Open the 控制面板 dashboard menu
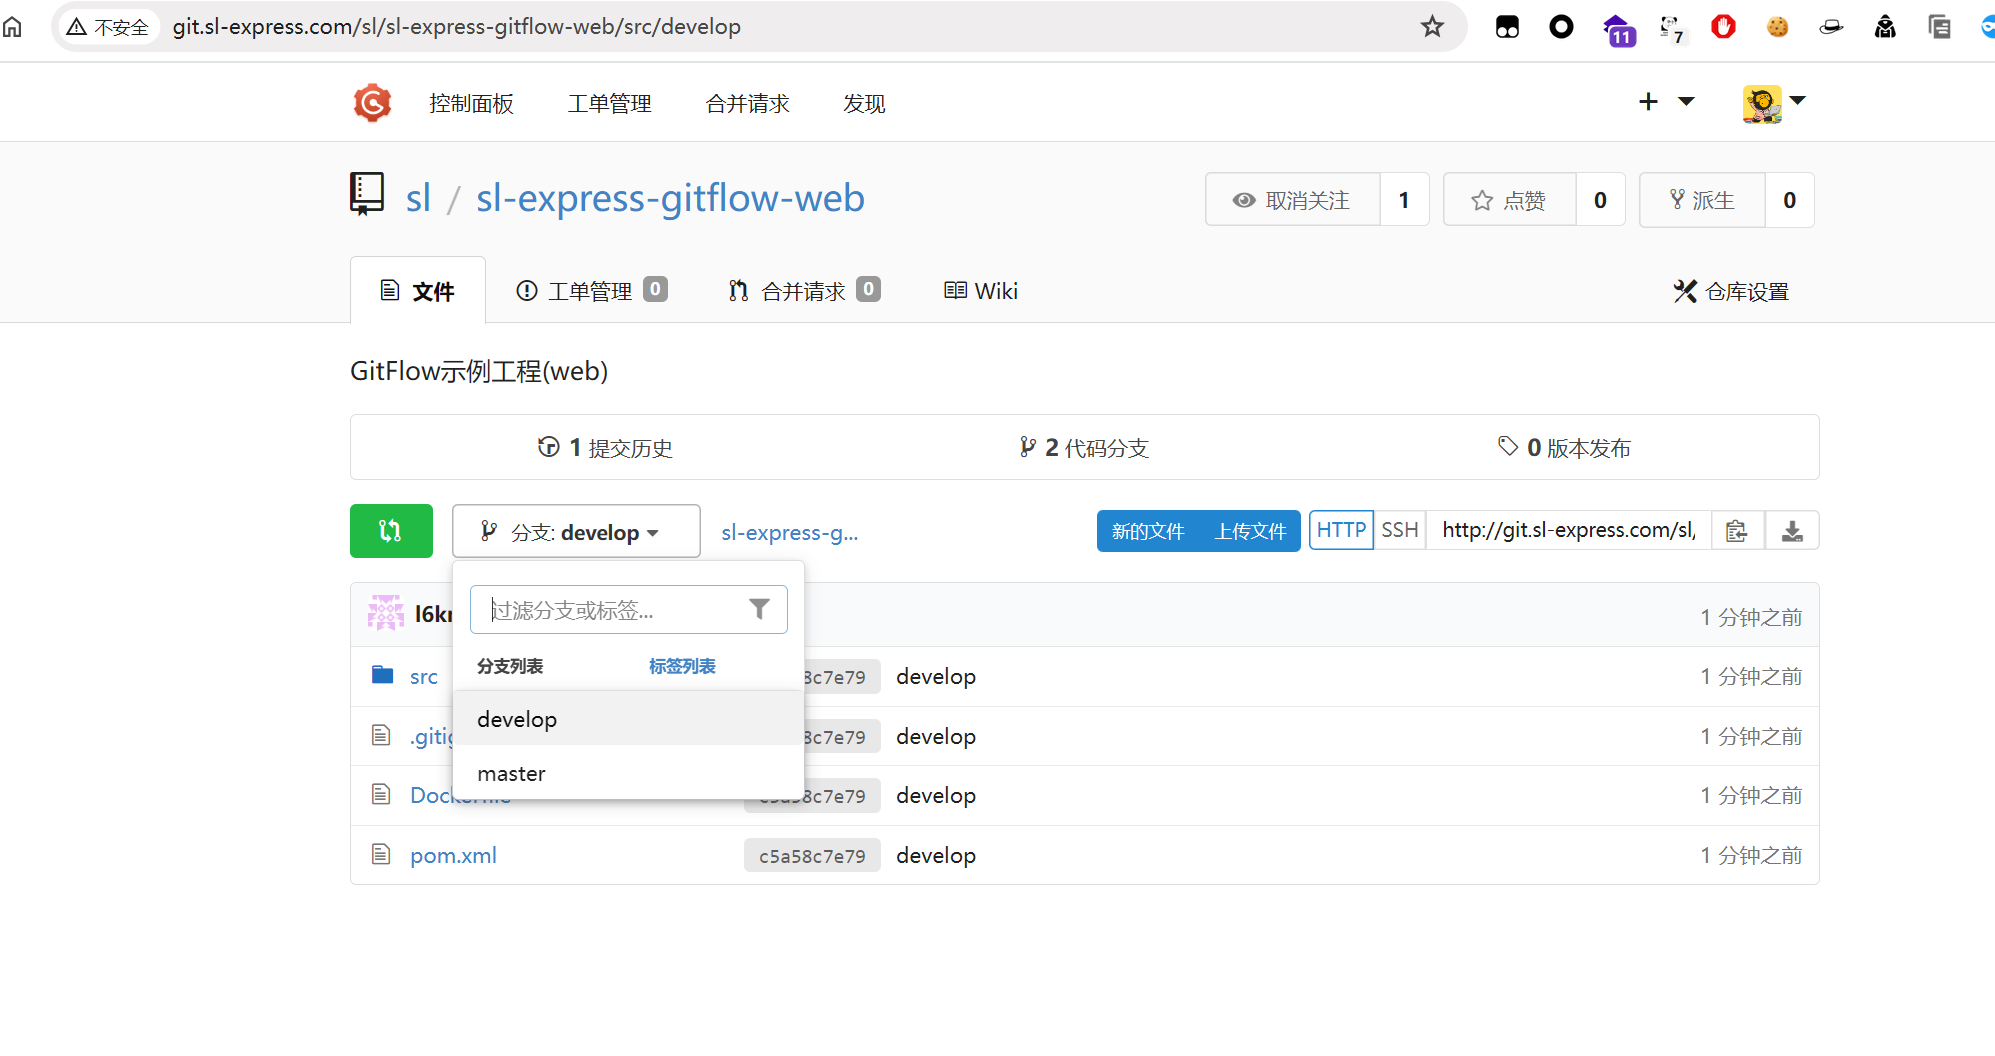The width and height of the screenshot is (1995, 1056). click(x=471, y=103)
